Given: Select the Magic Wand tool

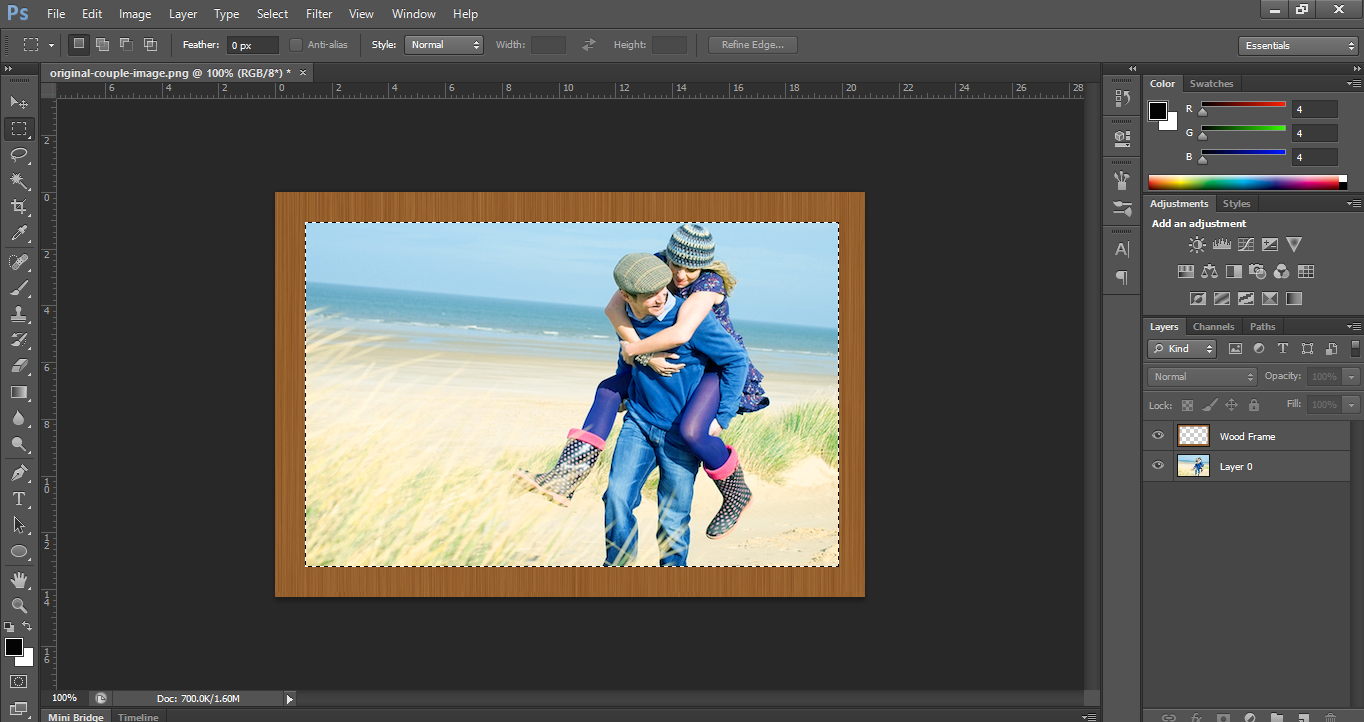Looking at the screenshot, I should [x=19, y=181].
